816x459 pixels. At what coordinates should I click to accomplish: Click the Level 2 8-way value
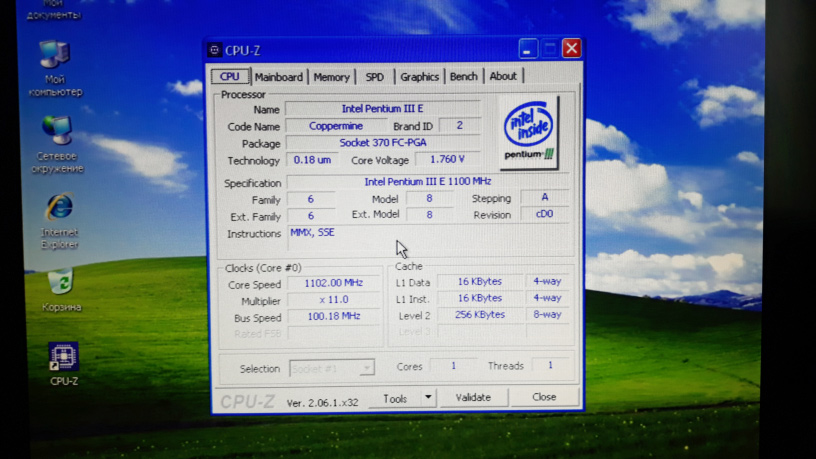click(x=547, y=315)
